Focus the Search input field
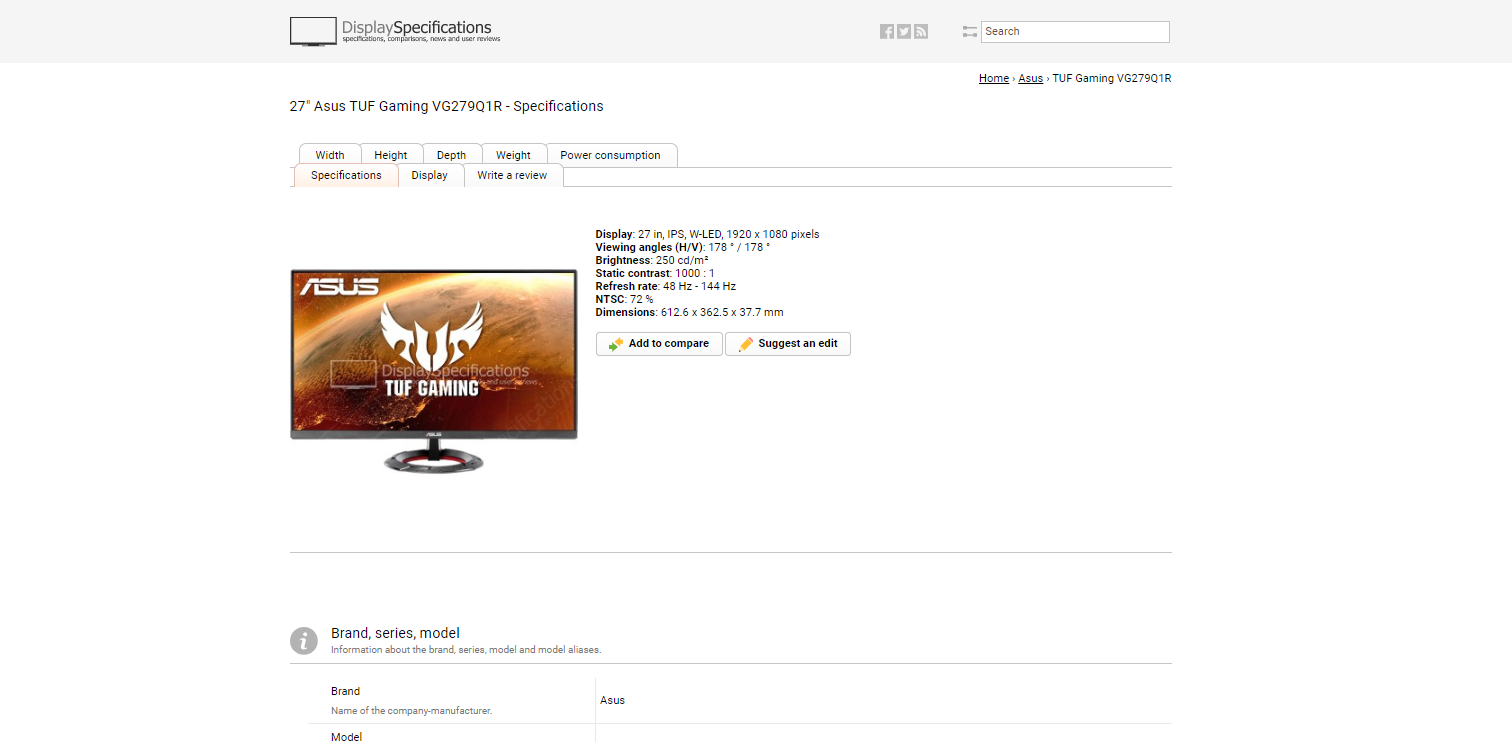 [1075, 32]
